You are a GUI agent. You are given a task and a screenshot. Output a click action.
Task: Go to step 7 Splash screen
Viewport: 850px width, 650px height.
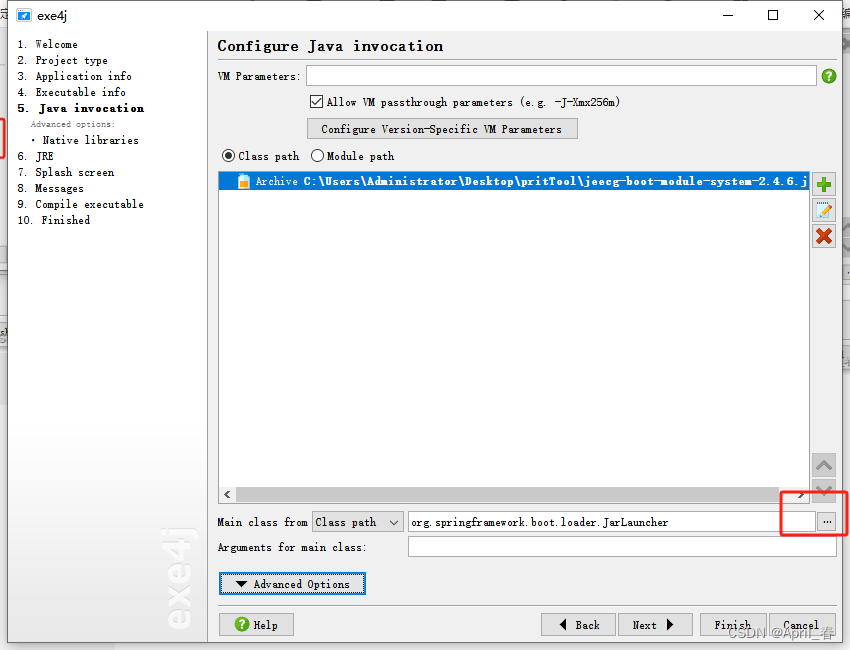66,172
